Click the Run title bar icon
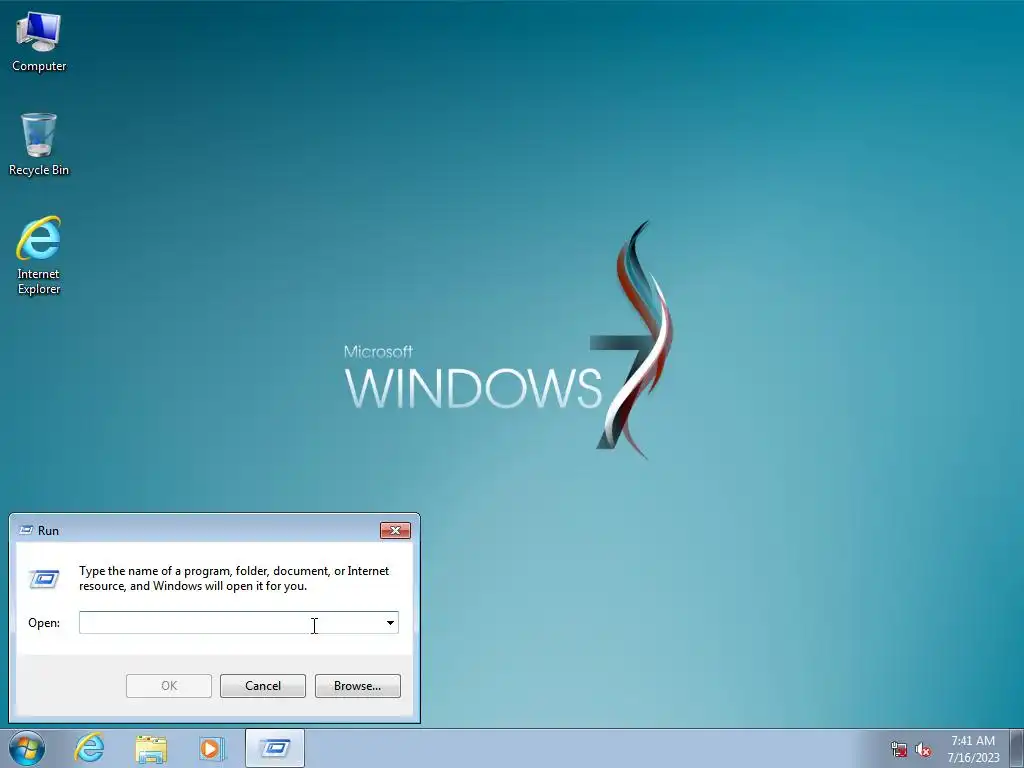 coord(26,530)
